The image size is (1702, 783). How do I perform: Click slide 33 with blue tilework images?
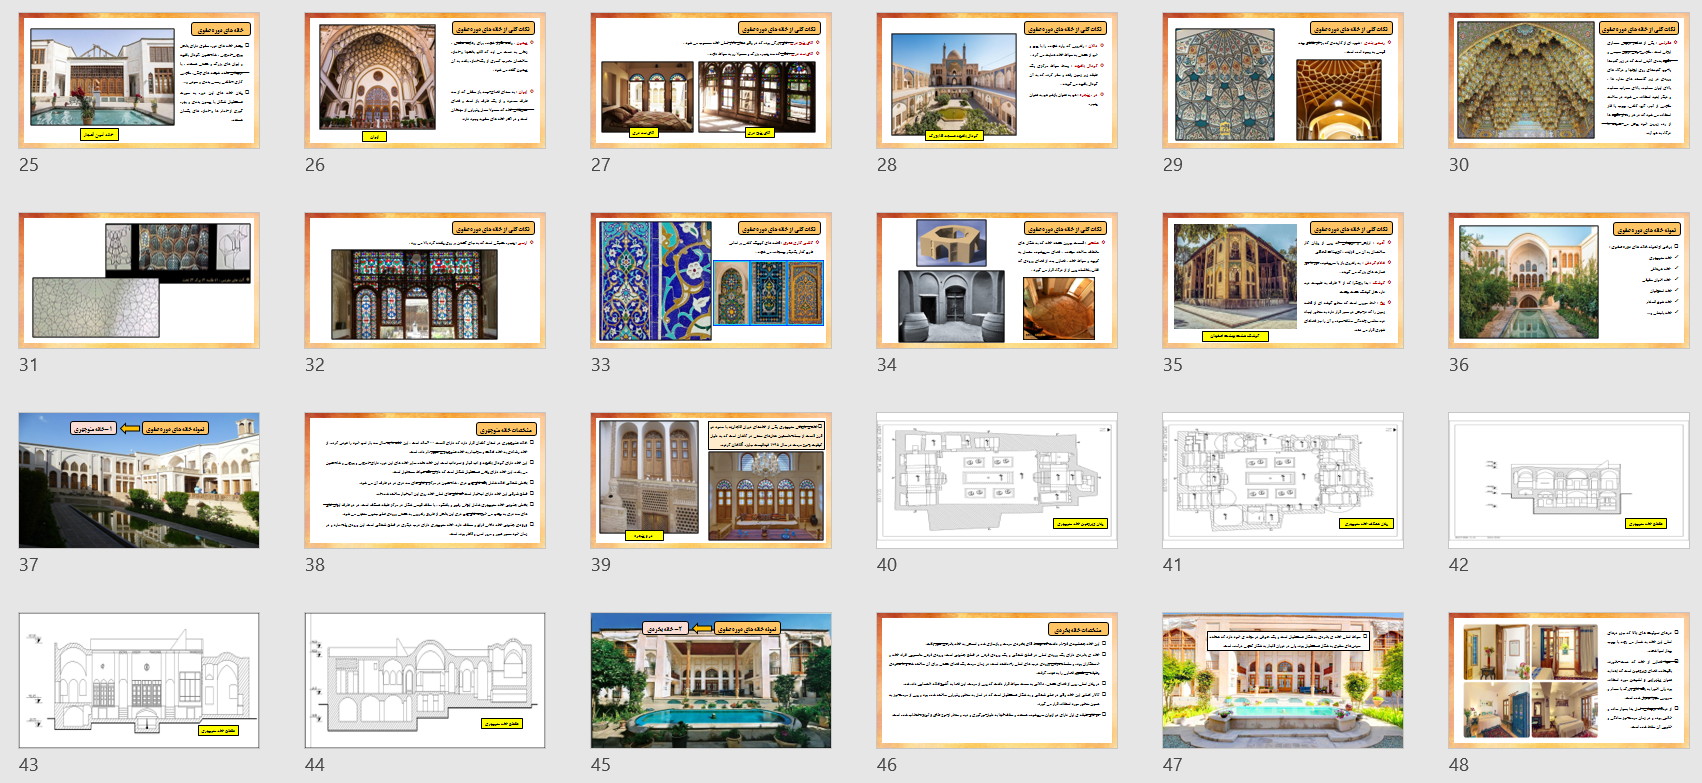[x=711, y=280]
